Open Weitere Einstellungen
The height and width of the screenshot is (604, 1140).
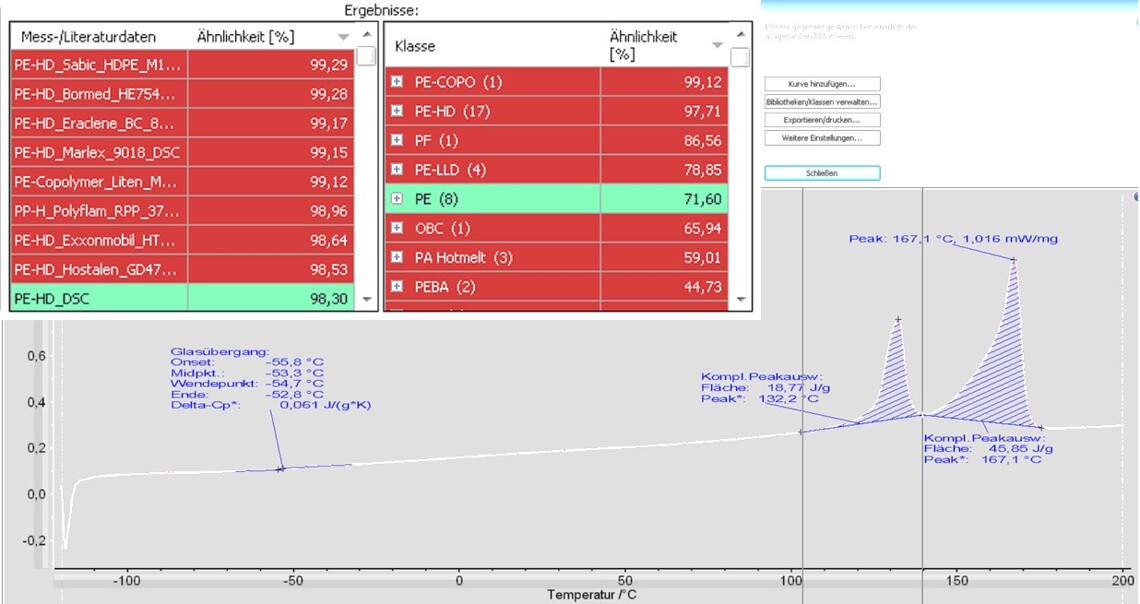pyautogui.click(x=821, y=136)
